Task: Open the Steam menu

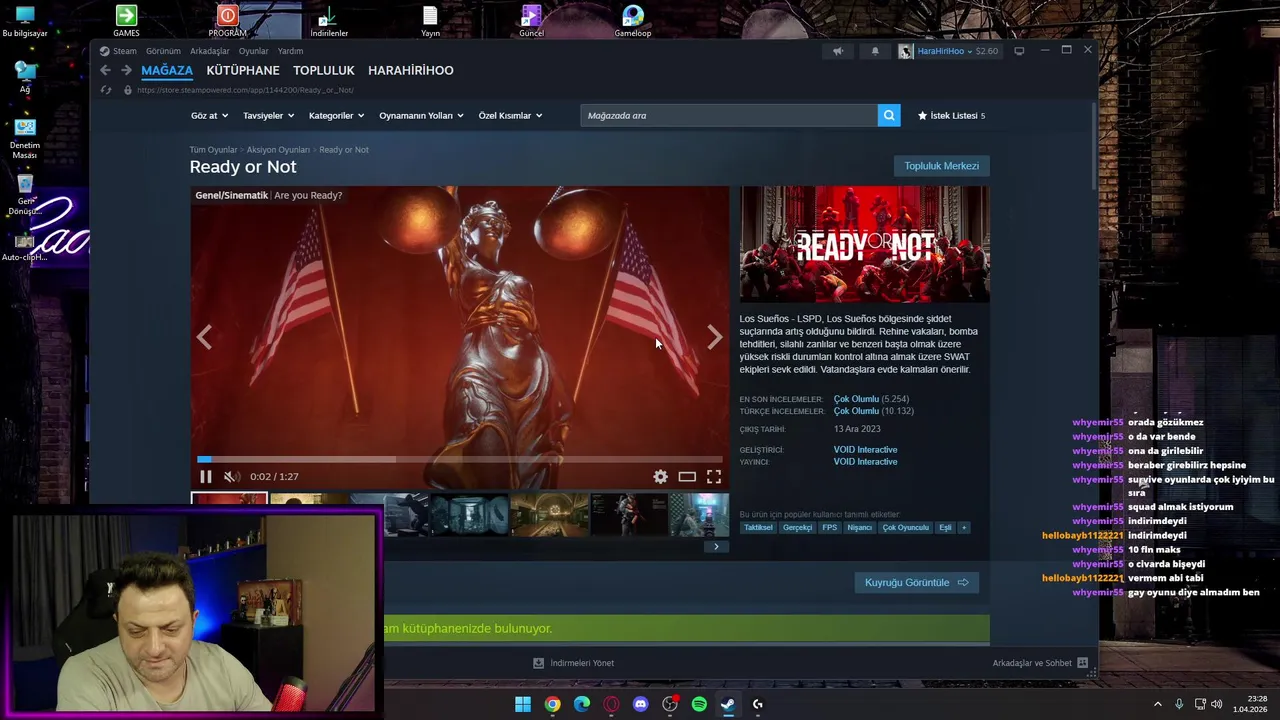Action: coord(118,51)
